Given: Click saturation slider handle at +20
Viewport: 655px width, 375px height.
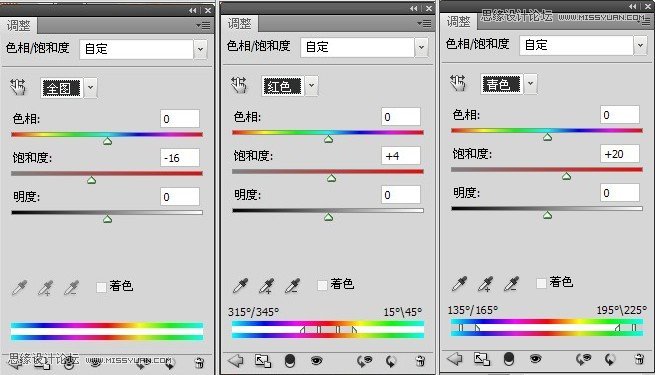Looking at the screenshot, I should [x=566, y=177].
